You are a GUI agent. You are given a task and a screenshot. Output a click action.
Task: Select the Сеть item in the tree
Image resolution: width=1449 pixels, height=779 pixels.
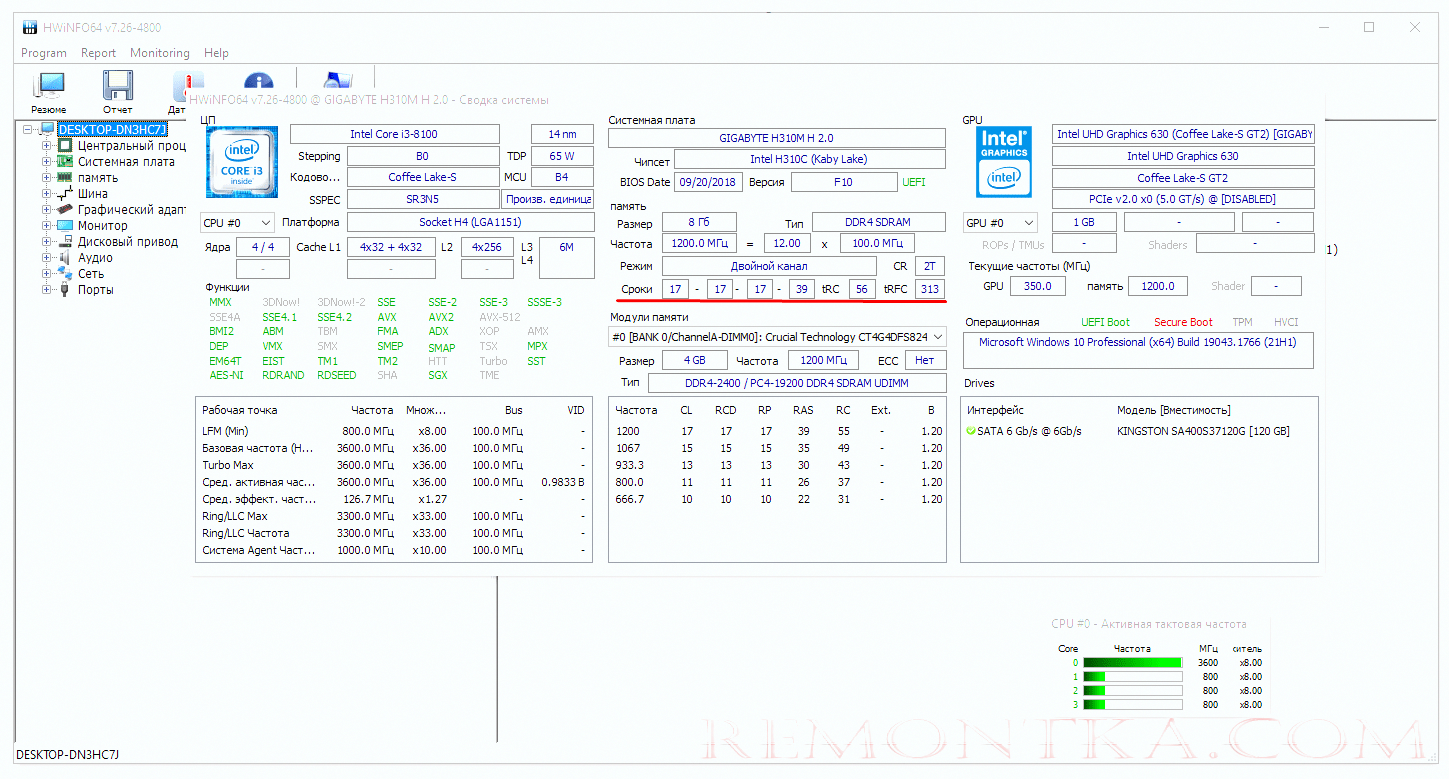[x=91, y=274]
